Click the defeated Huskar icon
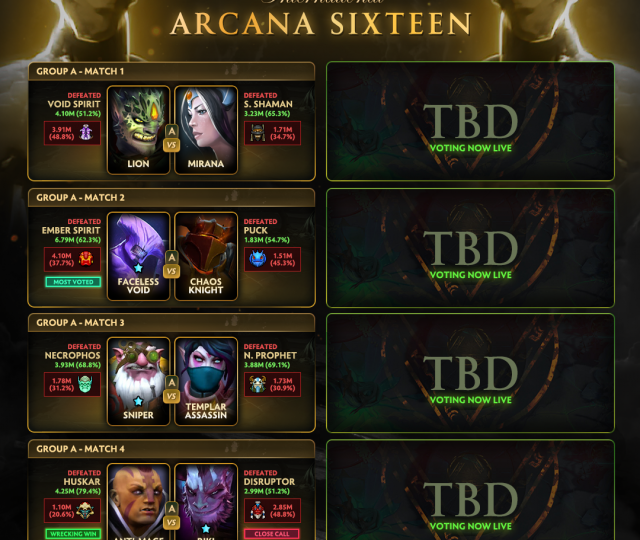 [x=85, y=510]
